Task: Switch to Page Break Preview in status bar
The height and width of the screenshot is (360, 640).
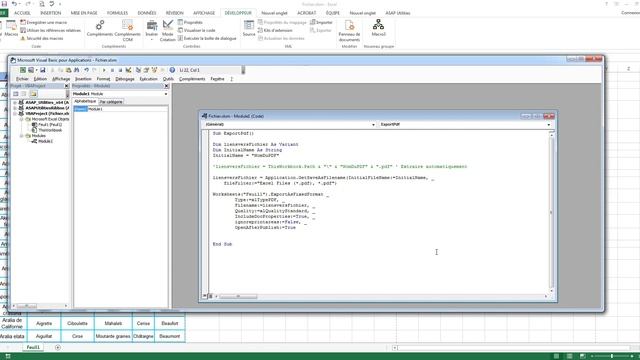Action: [582, 356]
